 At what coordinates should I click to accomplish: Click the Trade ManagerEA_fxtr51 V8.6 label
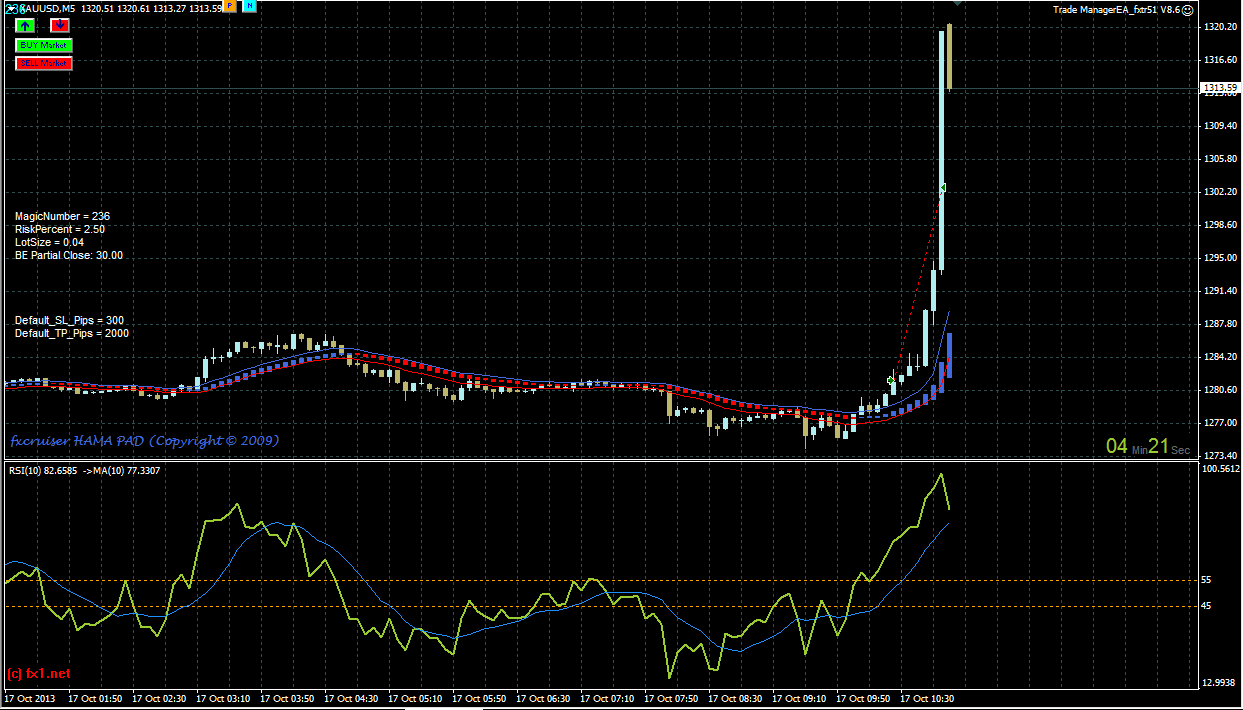pyautogui.click(x=1116, y=9)
